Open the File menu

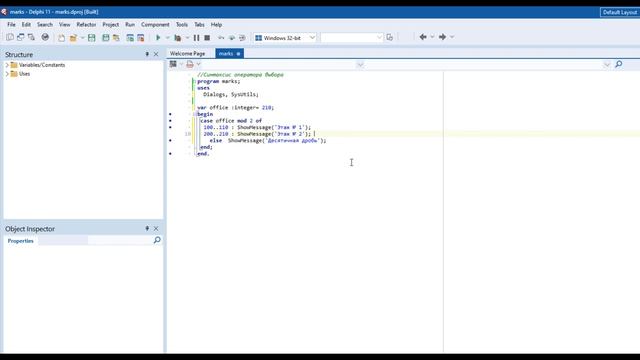[11, 24]
